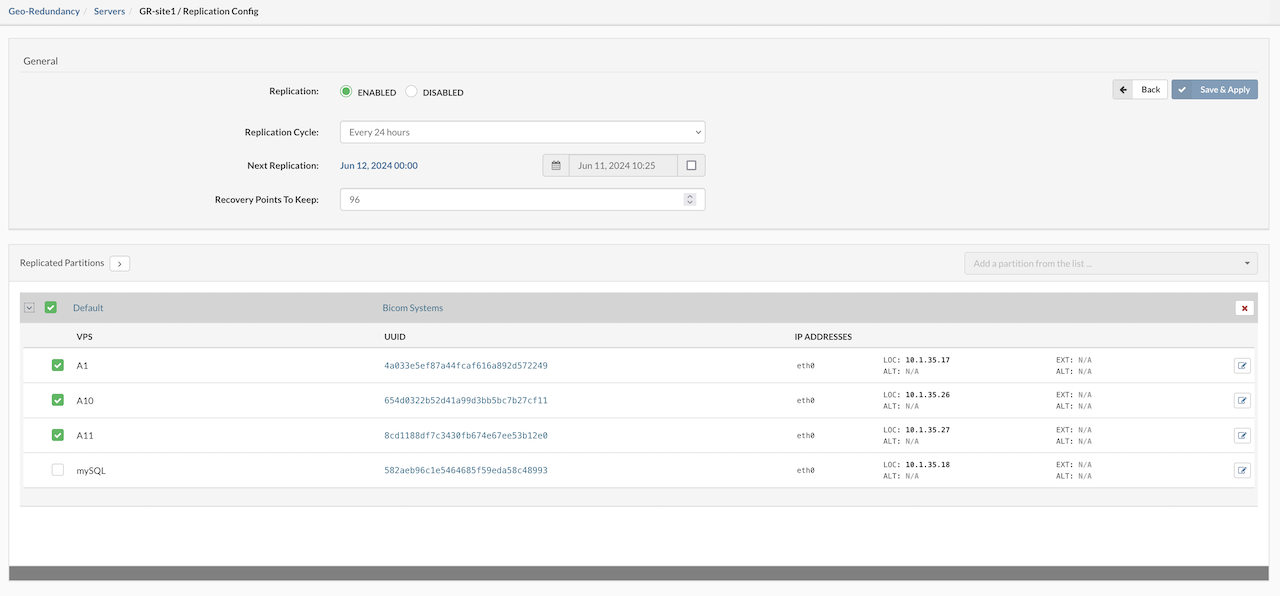Adjust Recovery Points To Keep stepper

coord(689,200)
